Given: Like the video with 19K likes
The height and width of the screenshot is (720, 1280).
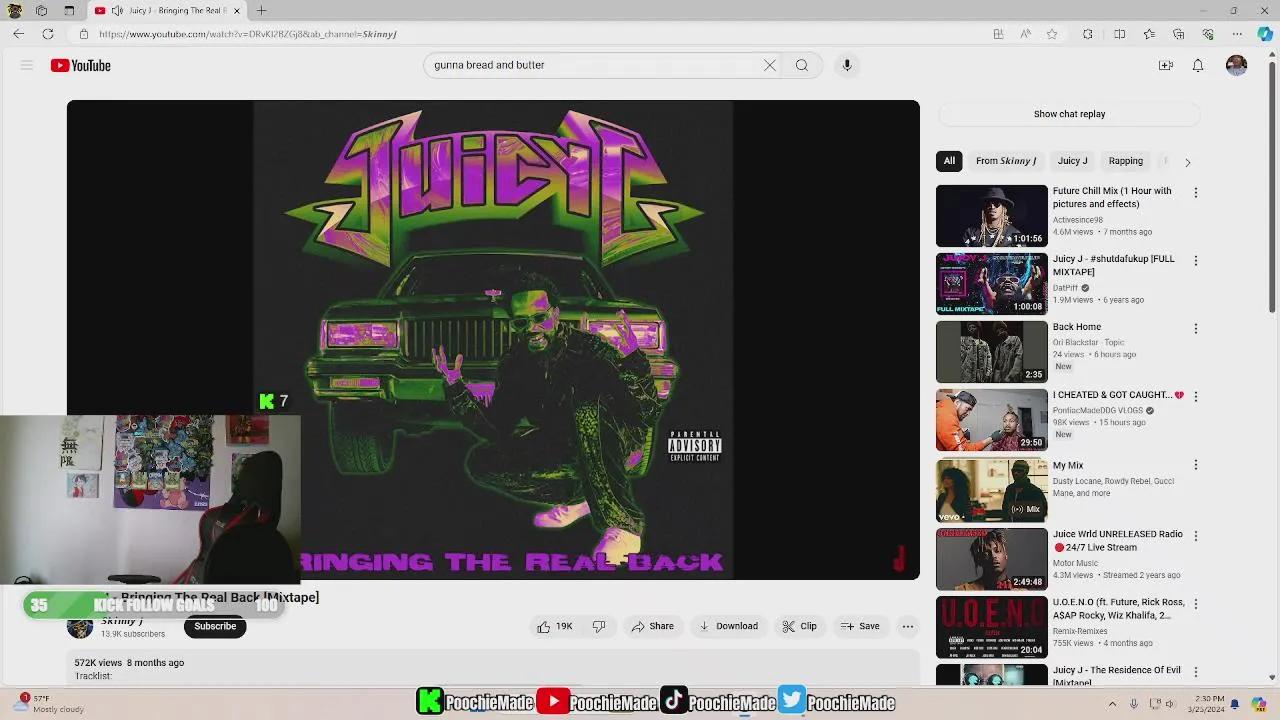Looking at the screenshot, I should coord(555,626).
